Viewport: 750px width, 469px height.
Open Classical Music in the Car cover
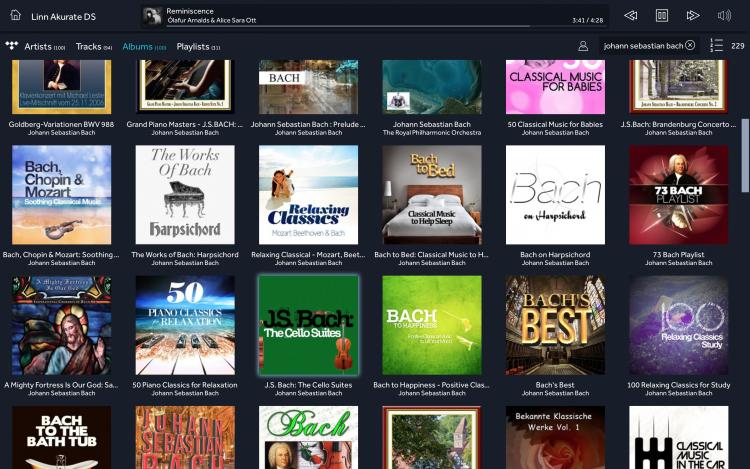679,437
